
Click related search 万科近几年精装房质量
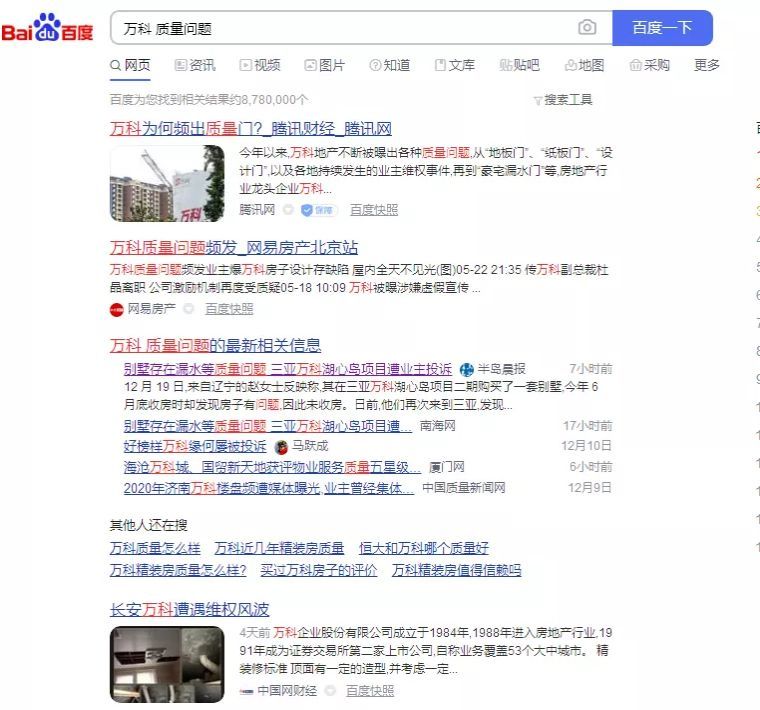(279, 548)
